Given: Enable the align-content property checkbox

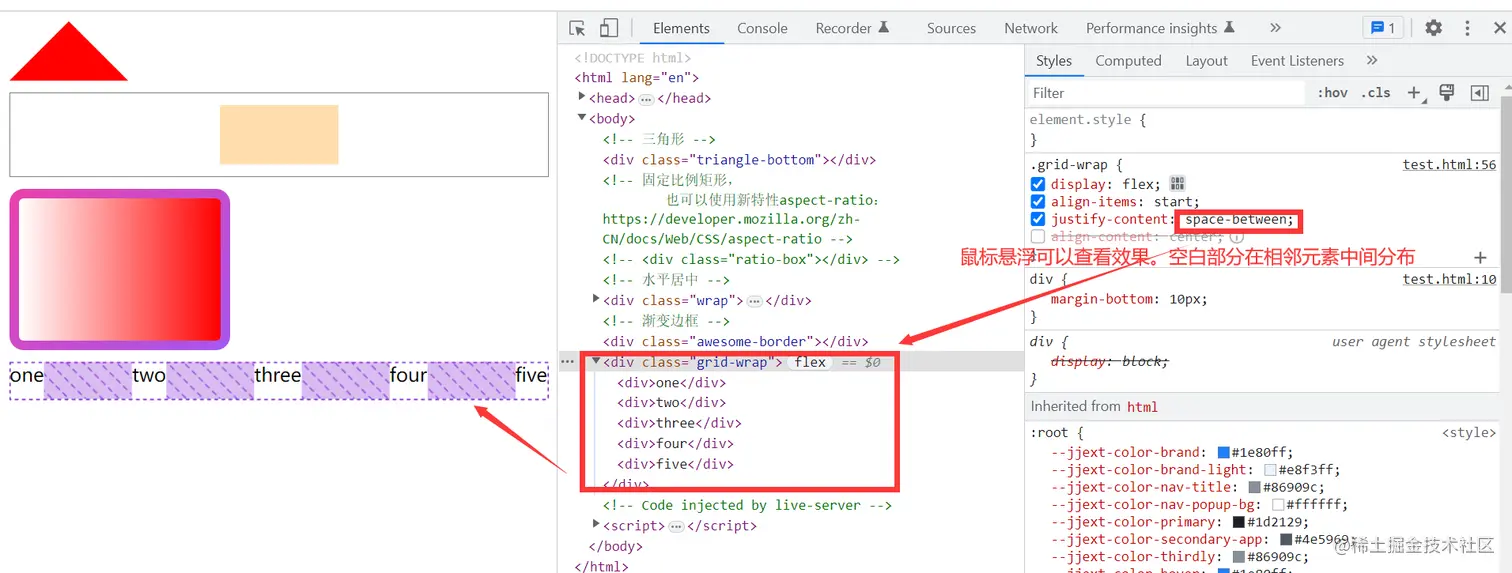Looking at the screenshot, I should (x=1038, y=237).
